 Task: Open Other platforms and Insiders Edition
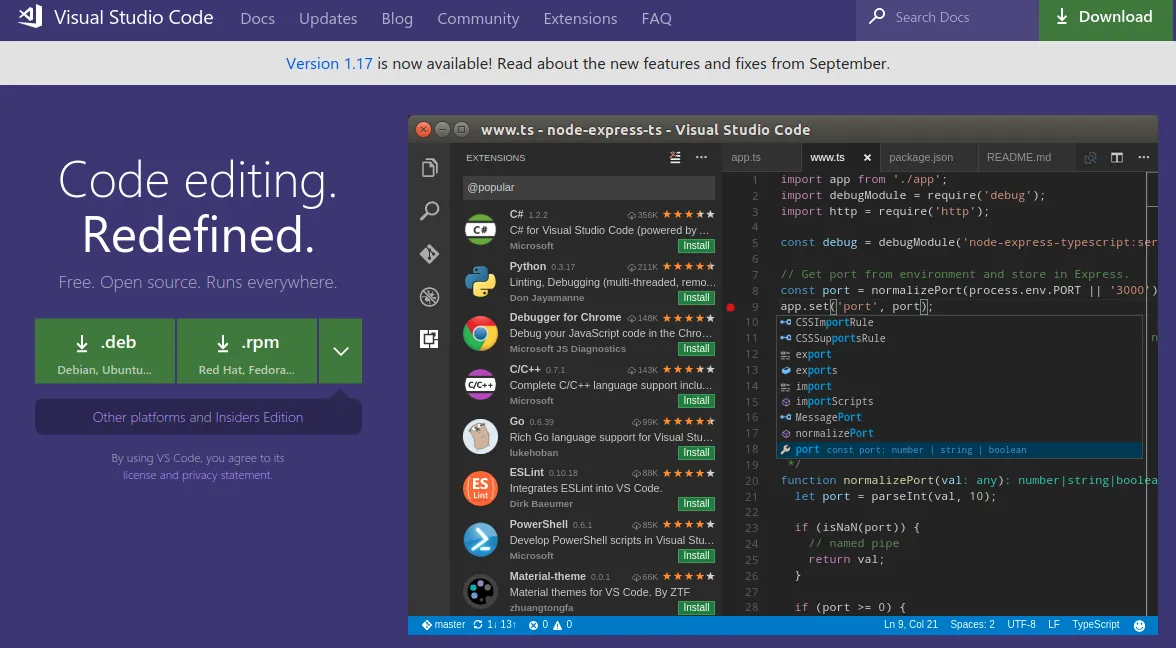[198, 417]
